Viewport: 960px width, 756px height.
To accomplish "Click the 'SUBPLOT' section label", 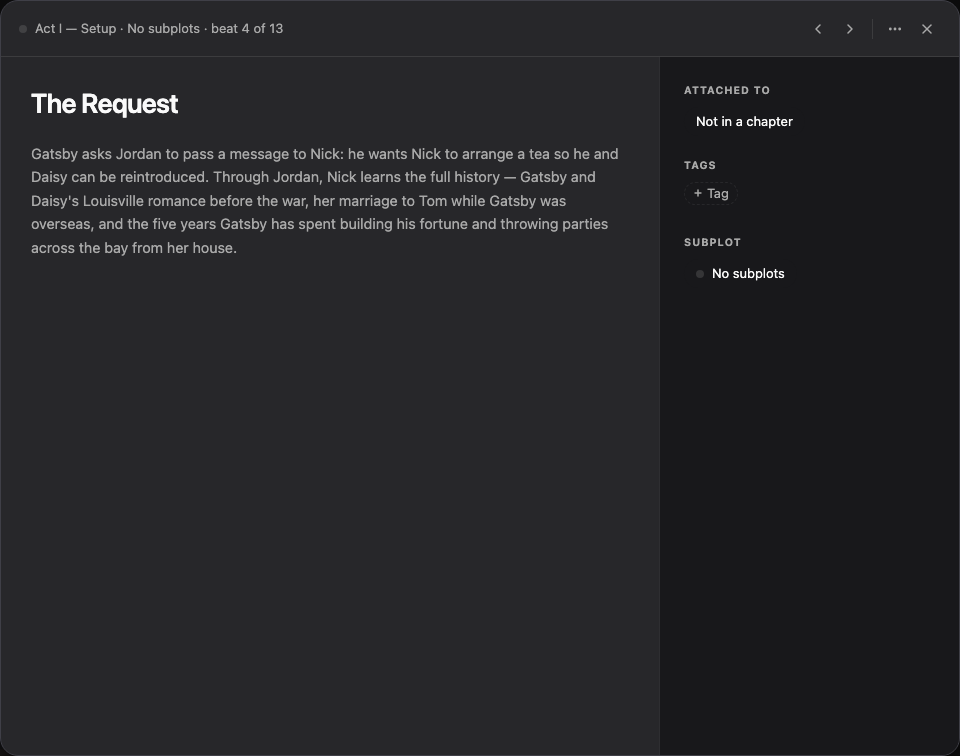I will point(712,242).
